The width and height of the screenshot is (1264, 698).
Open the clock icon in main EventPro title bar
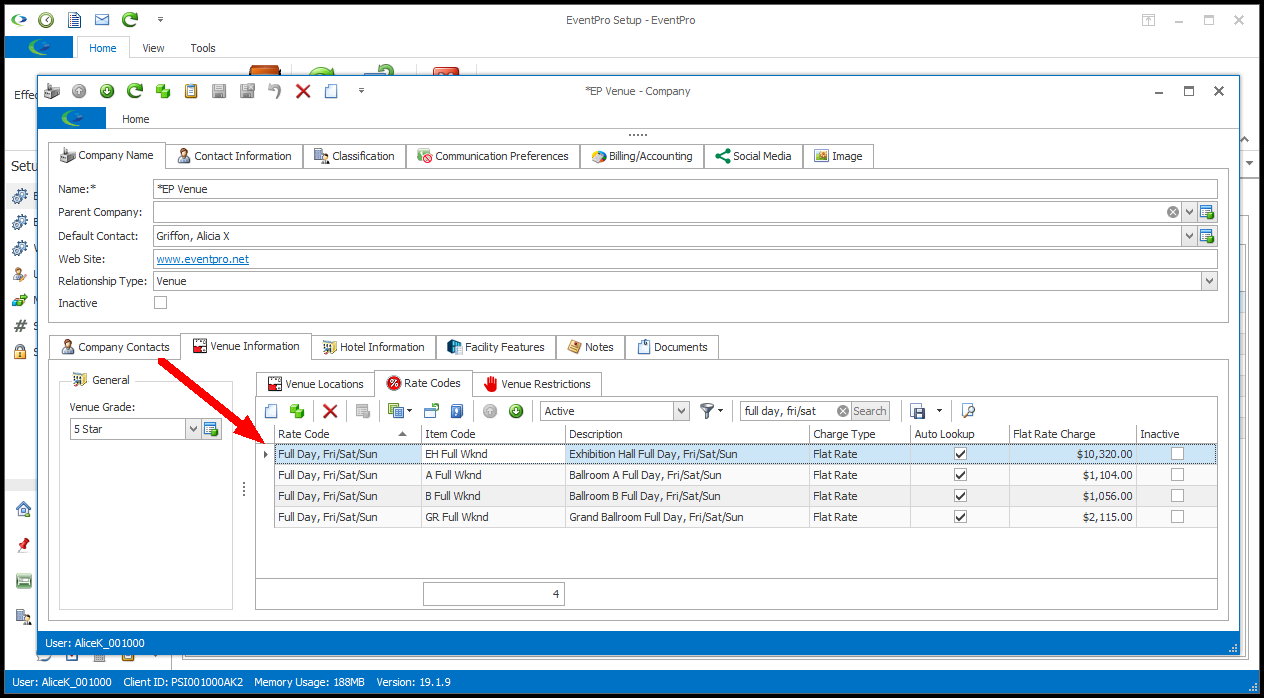[46, 19]
